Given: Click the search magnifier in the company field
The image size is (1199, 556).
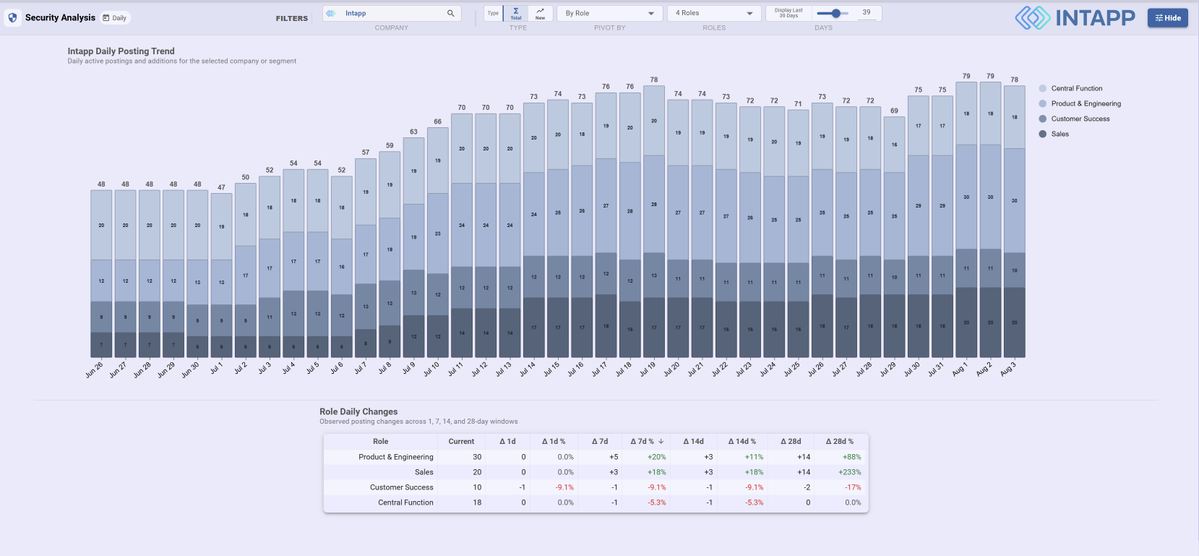Looking at the screenshot, I should coord(451,13).
